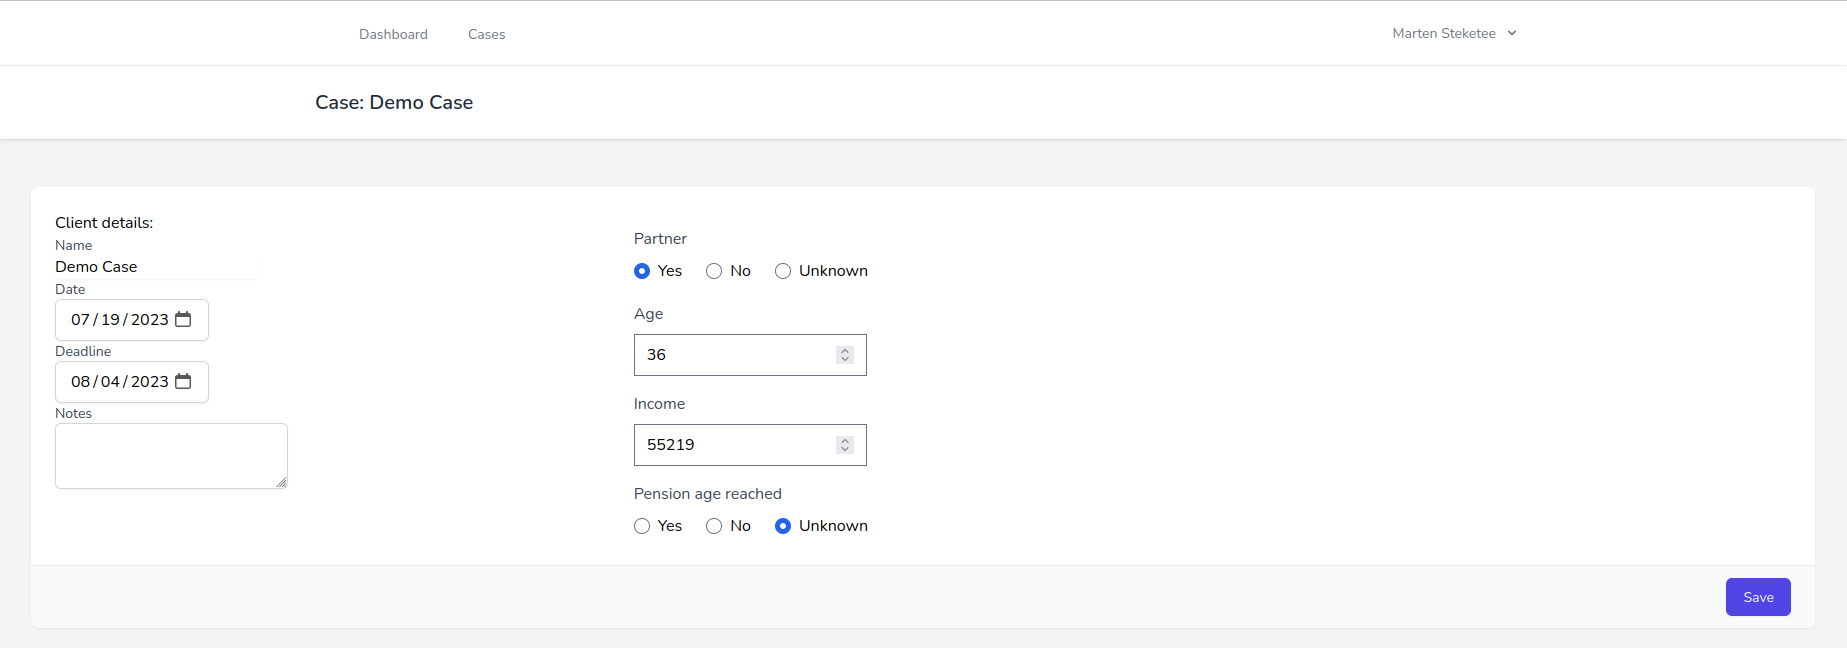Edit the Demo Case name field

point(155,267)
